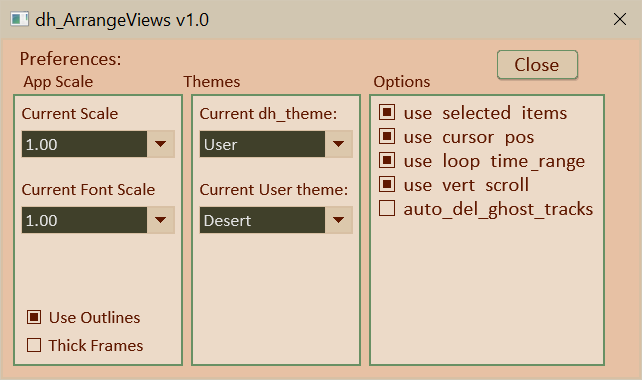The width and height of the screenshot is (642, 380).
Task: Close the dh_ArrangeViews window with X
Action: point(620,19)
